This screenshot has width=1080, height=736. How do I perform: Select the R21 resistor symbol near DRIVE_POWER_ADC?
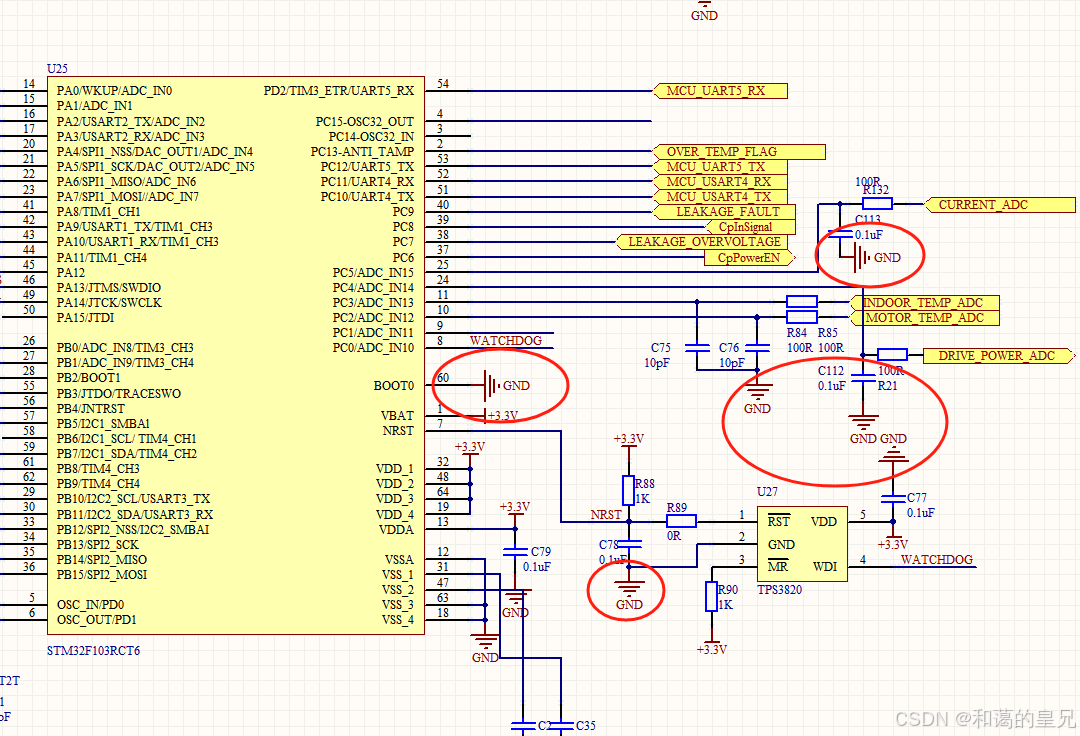(x=893, y=355)
